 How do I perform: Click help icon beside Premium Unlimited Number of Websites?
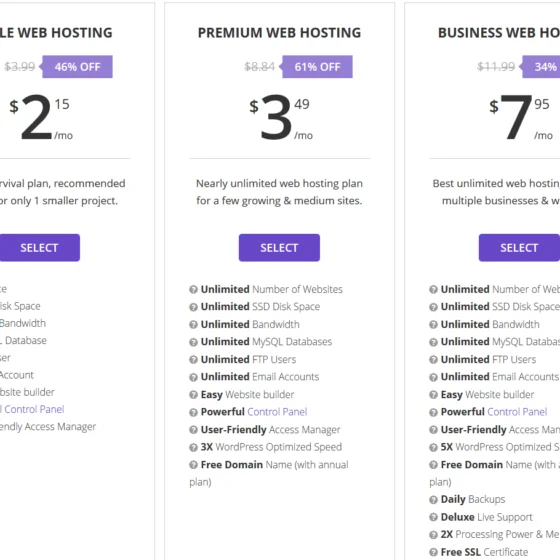click(193, 290)
